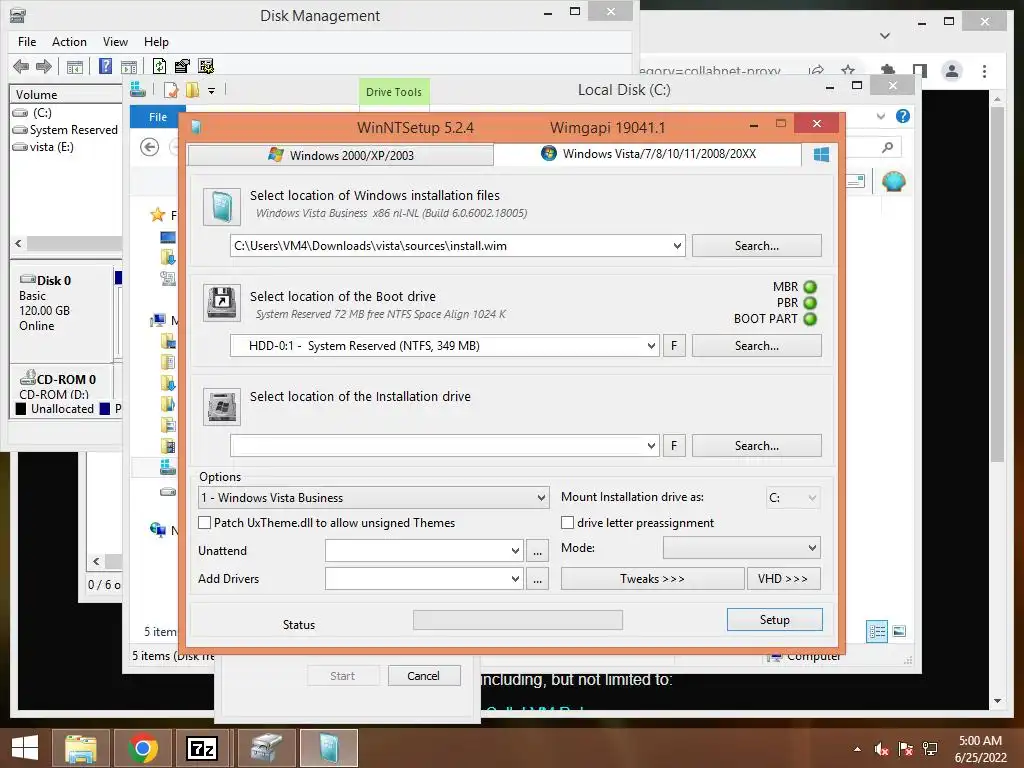Open 7-Zip from the taskbar
The width and height of the screenshot is (1024, 768).
pyautogui.click(x=201, y=748)
